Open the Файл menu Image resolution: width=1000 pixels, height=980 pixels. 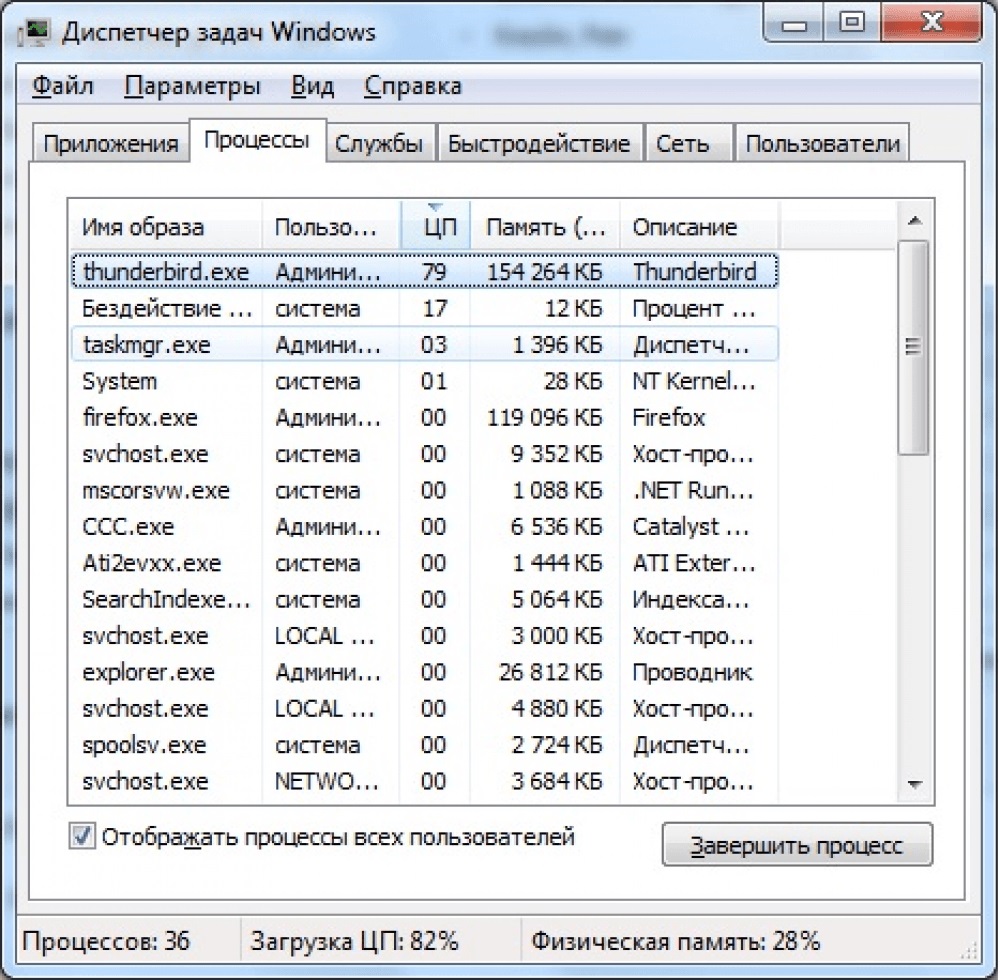click(62, 85)
